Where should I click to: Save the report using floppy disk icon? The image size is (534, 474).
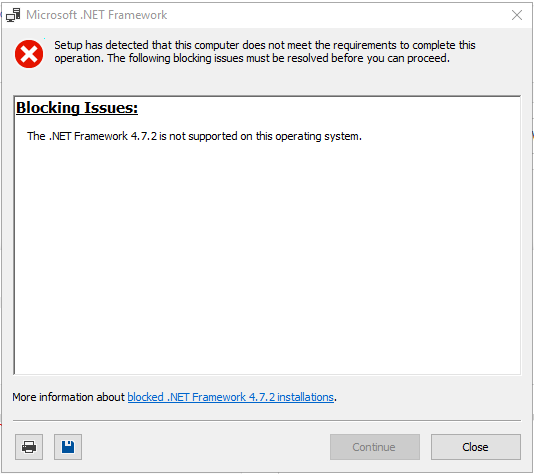click(68, 447)
